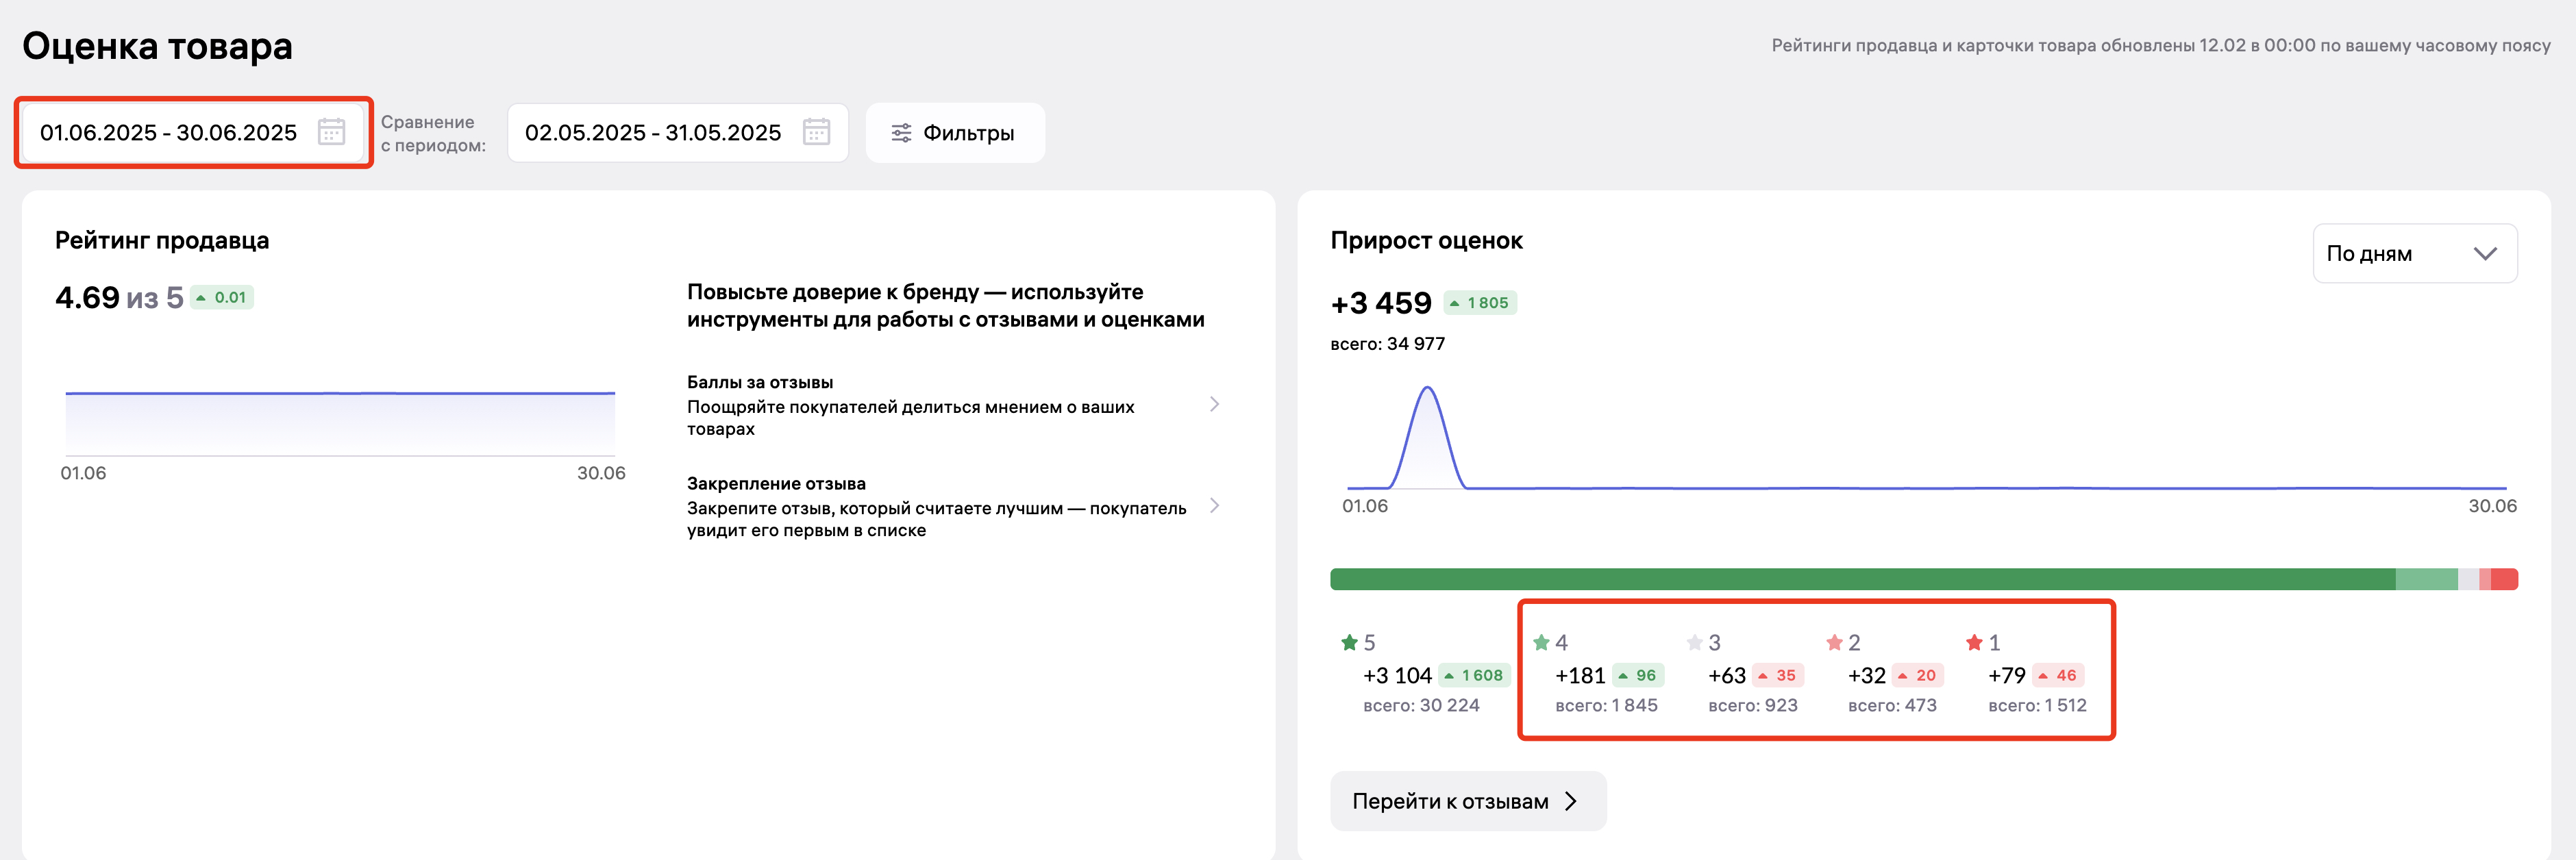Expand the По дням dropdown
Screen dimensions: 2576x860
pyautogui.click(x=2414, y=253)
